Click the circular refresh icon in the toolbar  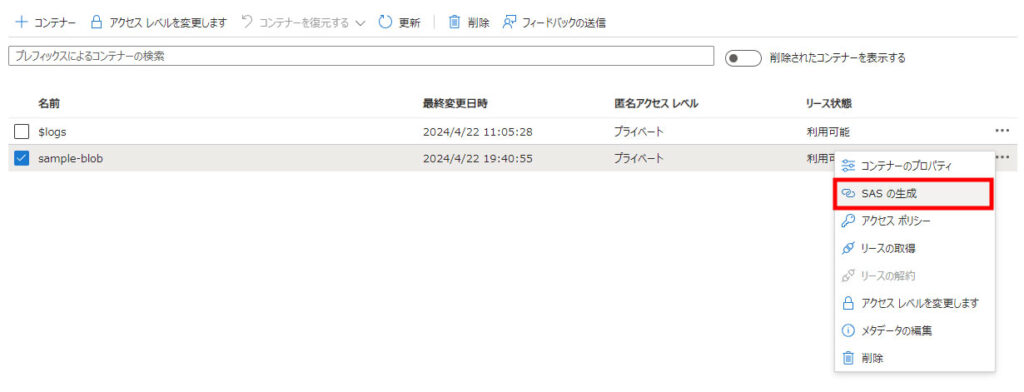(386, 22)
